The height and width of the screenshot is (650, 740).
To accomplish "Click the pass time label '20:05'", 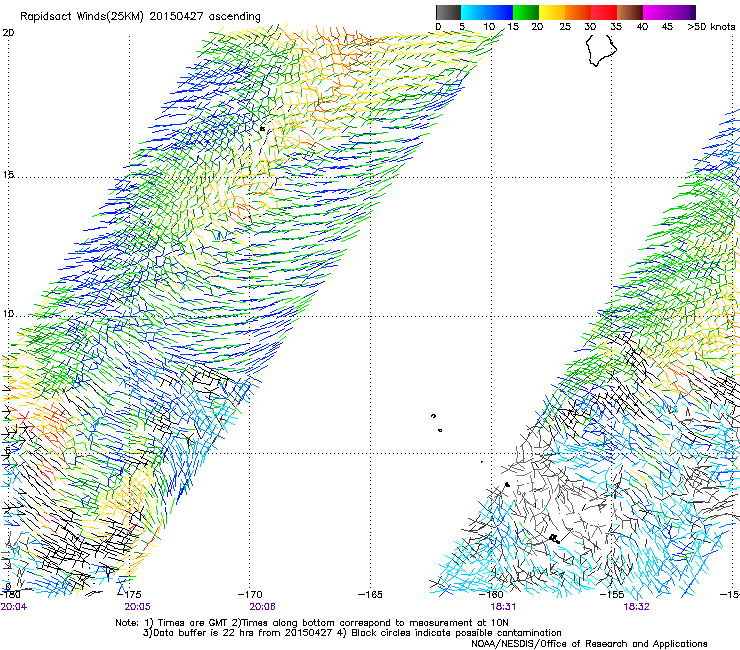I will [137, 607].
